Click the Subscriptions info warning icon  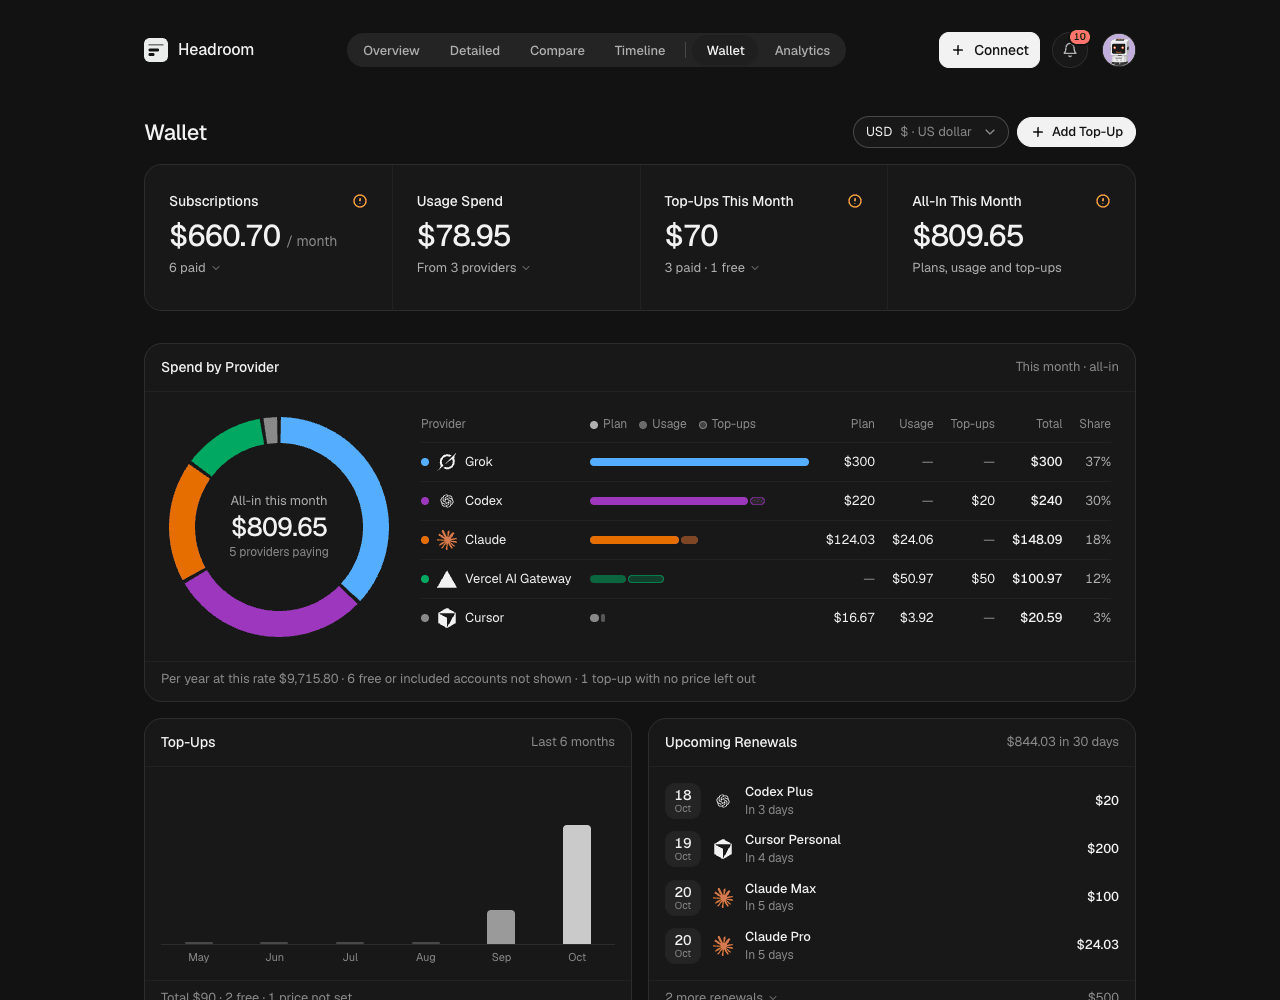(360, 201)
